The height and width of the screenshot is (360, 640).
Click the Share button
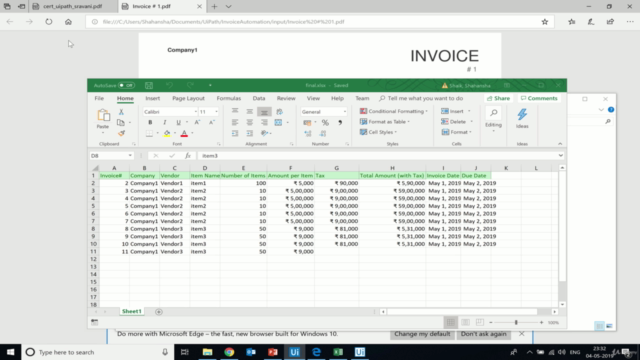pyautogui.click(x=498, y=98)
